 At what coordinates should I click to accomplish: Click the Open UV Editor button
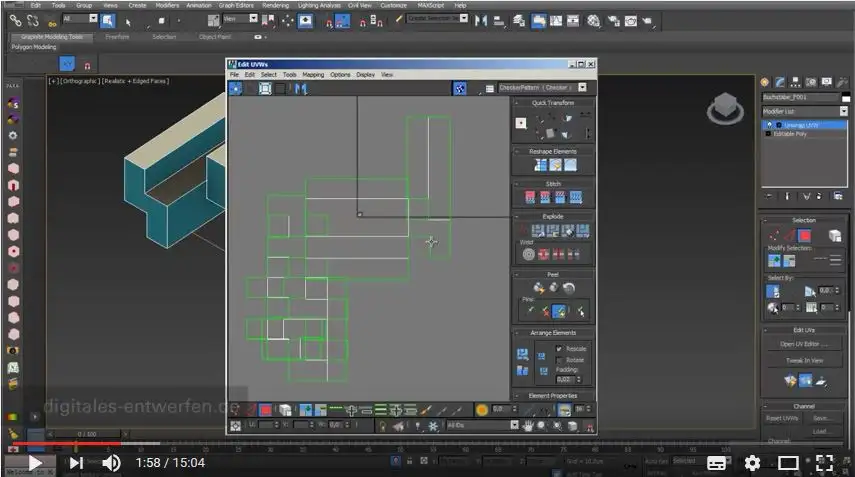[x=804, y=344]
